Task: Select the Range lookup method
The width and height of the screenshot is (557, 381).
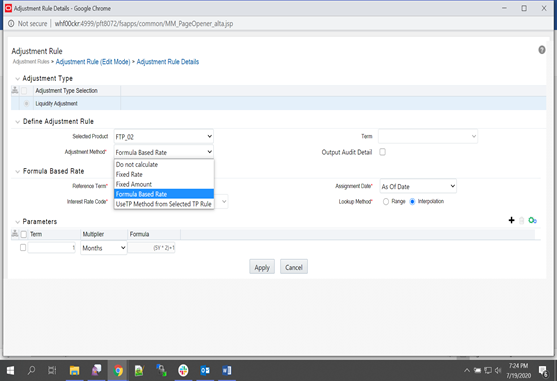Action: click(x=386, y=202)
